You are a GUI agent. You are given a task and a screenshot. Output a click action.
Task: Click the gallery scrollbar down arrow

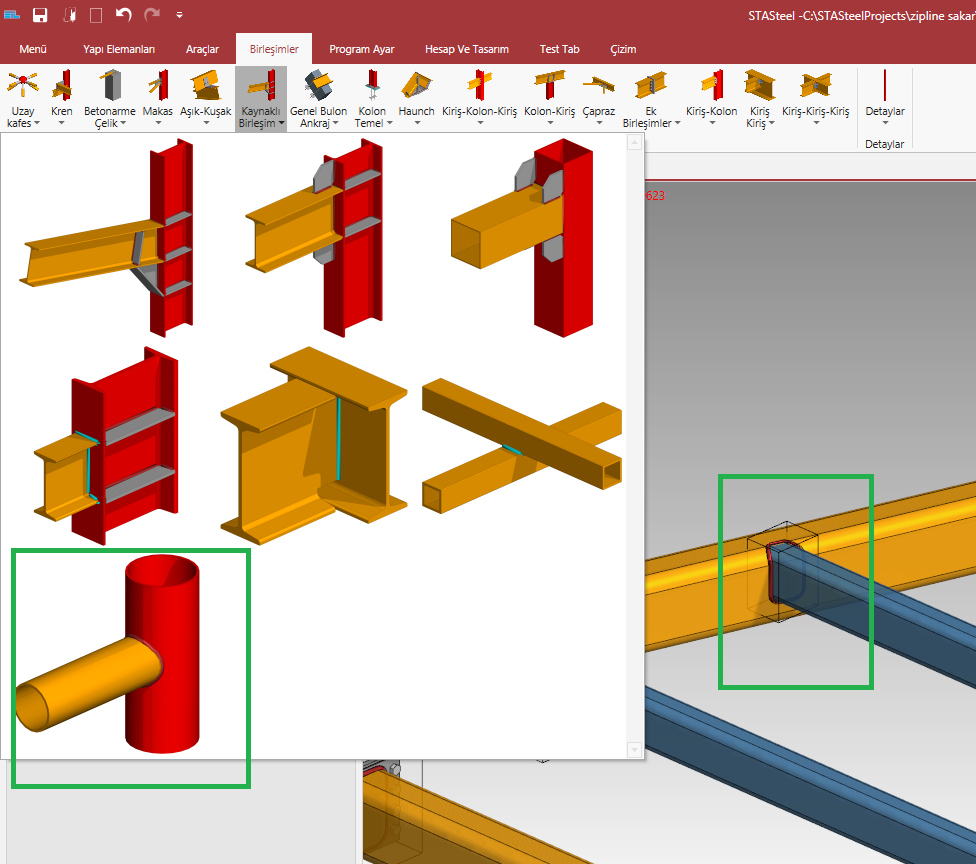(x=632, y=749)
